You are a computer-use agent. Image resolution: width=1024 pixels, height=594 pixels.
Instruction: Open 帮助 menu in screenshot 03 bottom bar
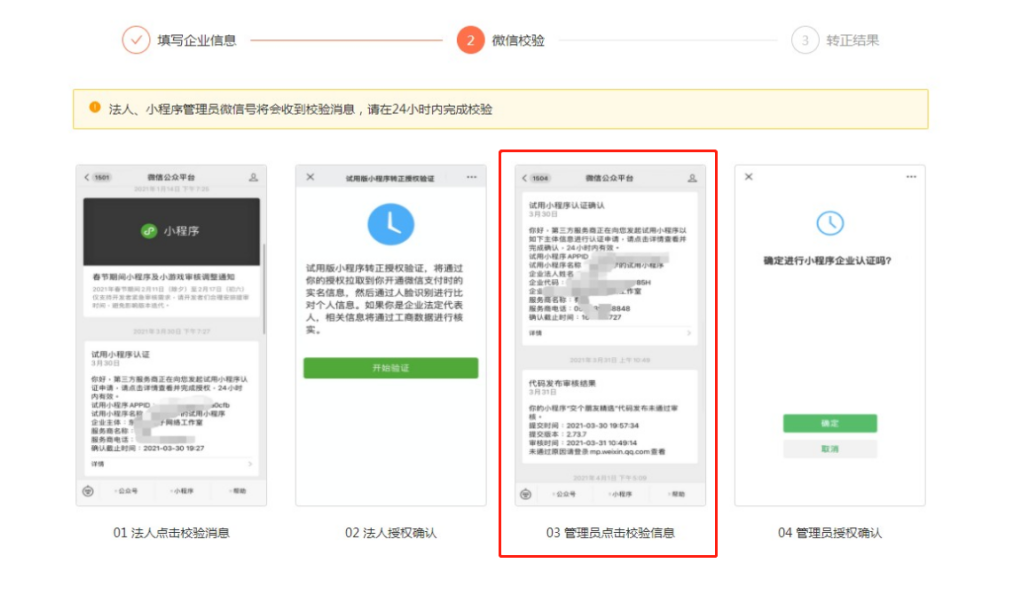(677, 494)
